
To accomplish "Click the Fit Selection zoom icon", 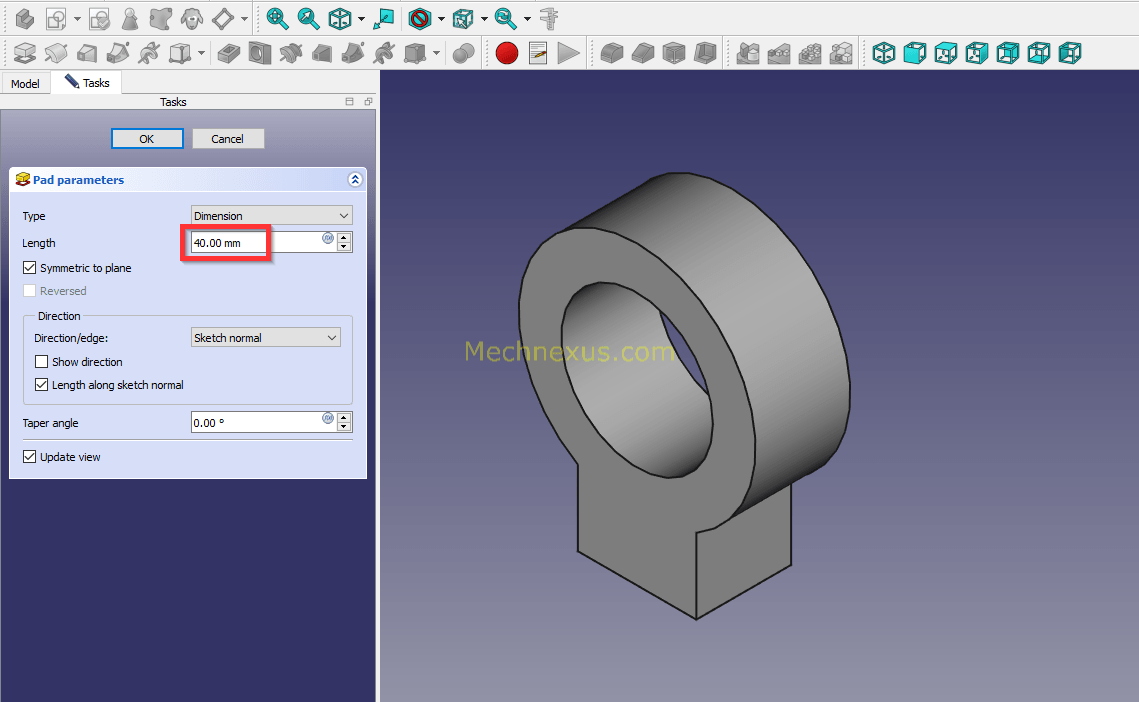I will click(308, 18).
